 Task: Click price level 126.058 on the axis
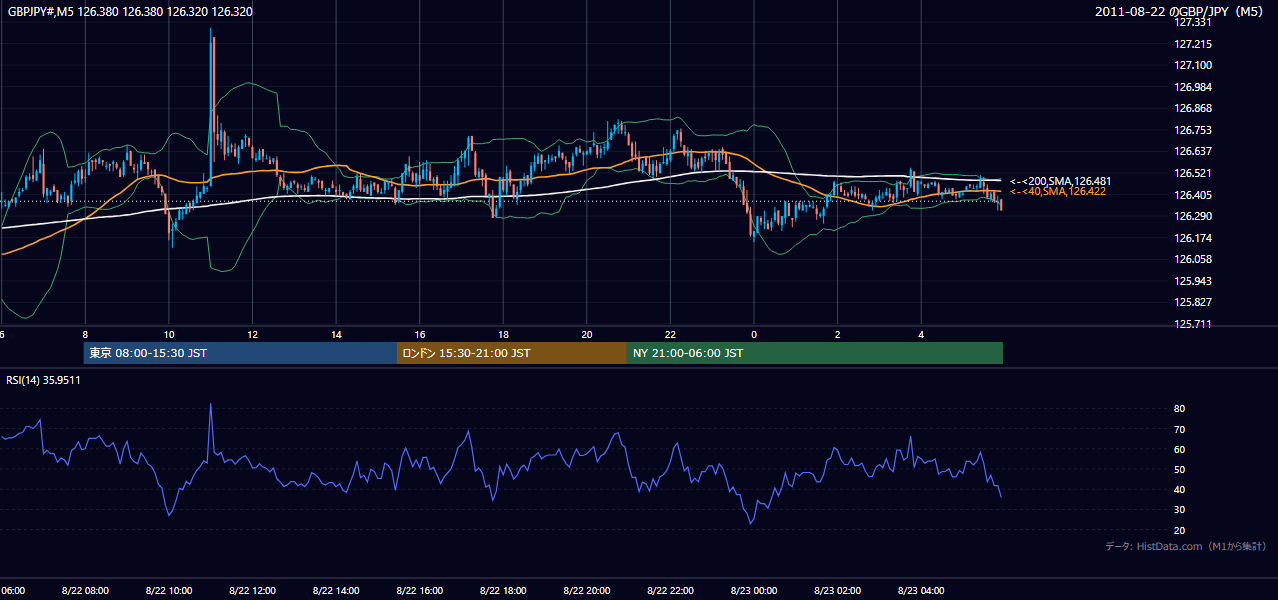1192,259
